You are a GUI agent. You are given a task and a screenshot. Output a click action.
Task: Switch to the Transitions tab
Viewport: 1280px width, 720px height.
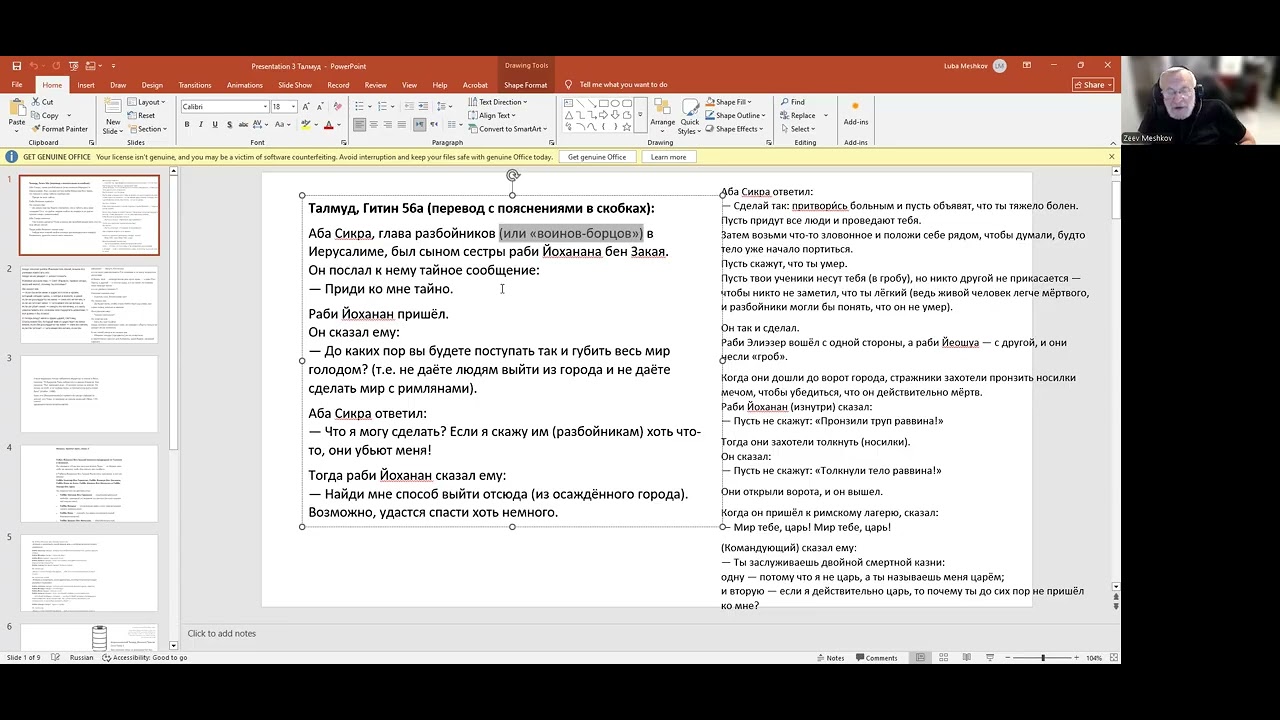tap(195, 85)
